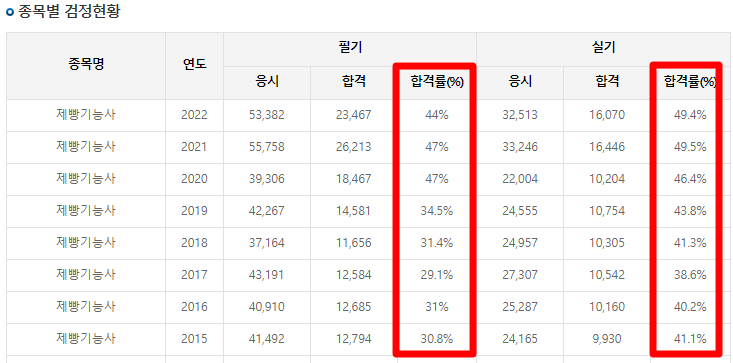Select the 연도 column header
The height and width of the screenshot is (363, 733).
194,64
